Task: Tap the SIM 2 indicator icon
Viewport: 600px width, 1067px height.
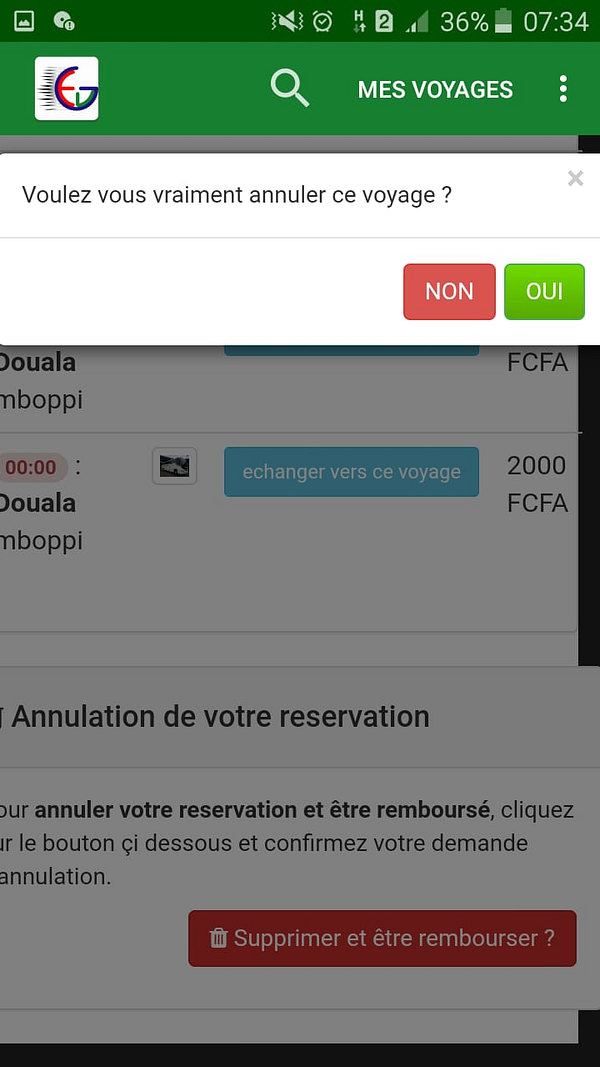Action: [x=384, y=22]
